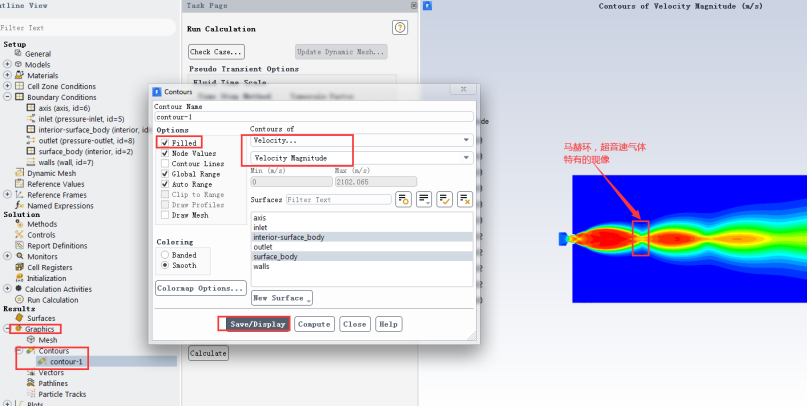Screen dimensions: 807x406
Task: Close the Contours dialog with X button
Action: 463,90
